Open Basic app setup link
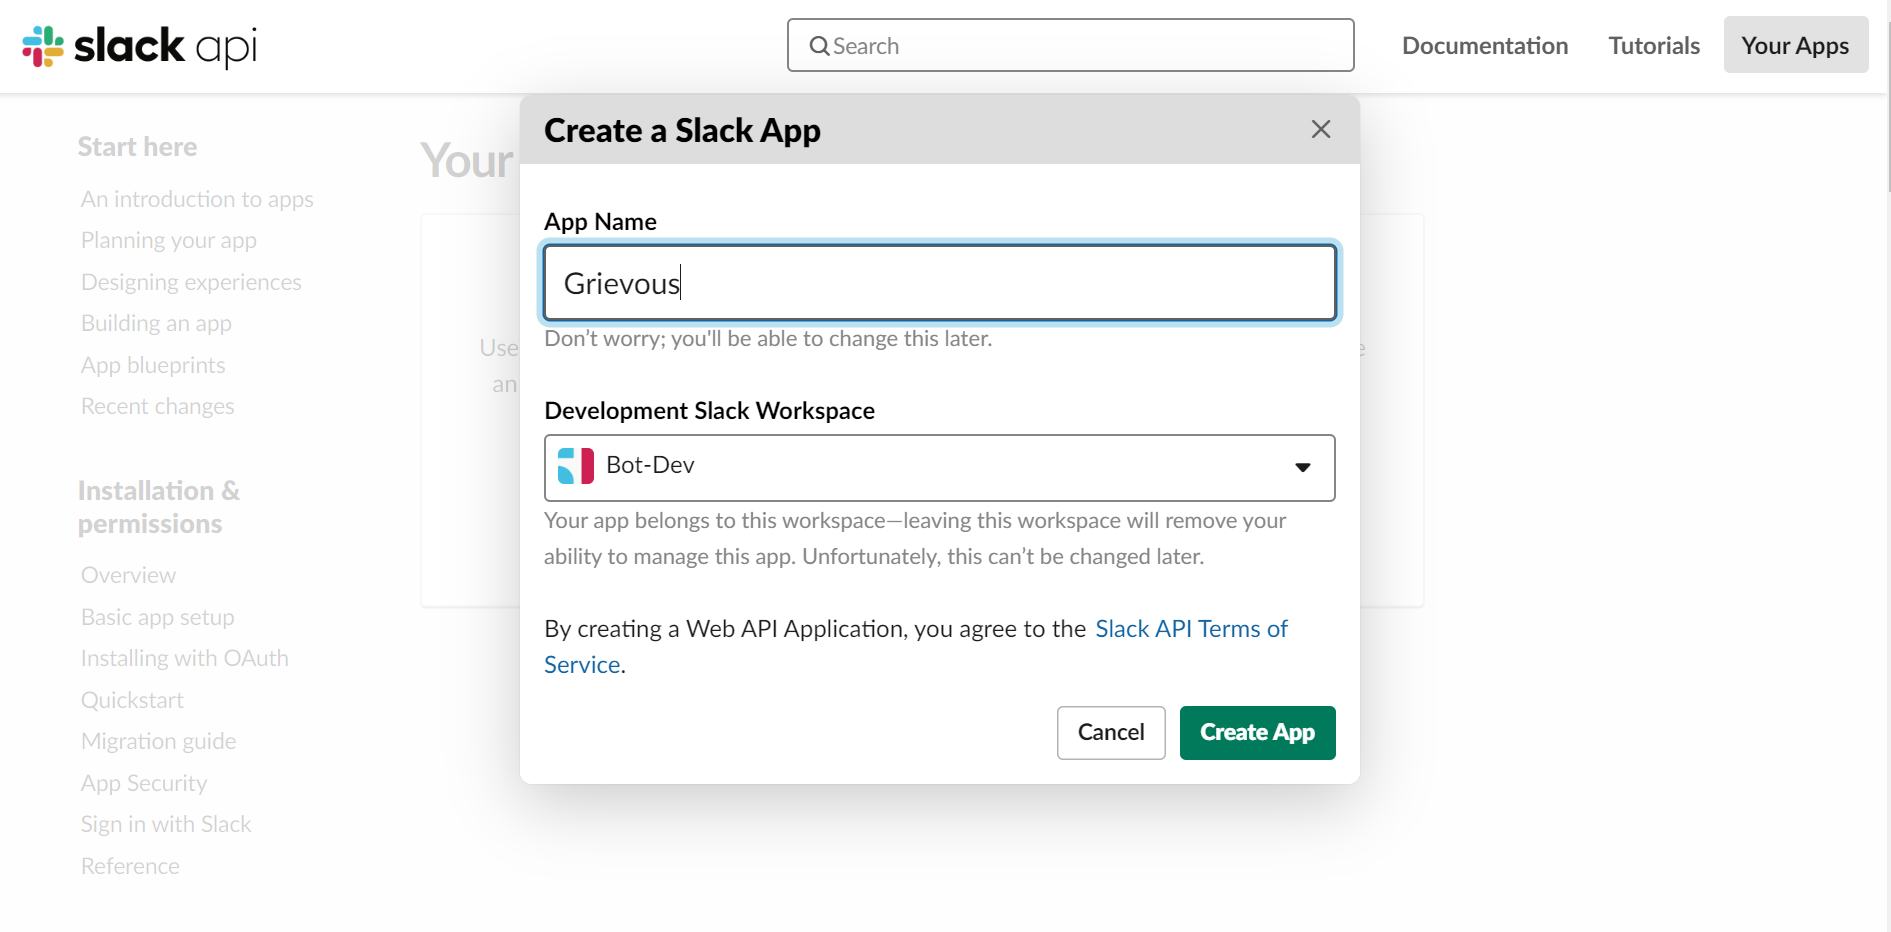This screenshot has height=932, width=1891. [x=157, y=617]
